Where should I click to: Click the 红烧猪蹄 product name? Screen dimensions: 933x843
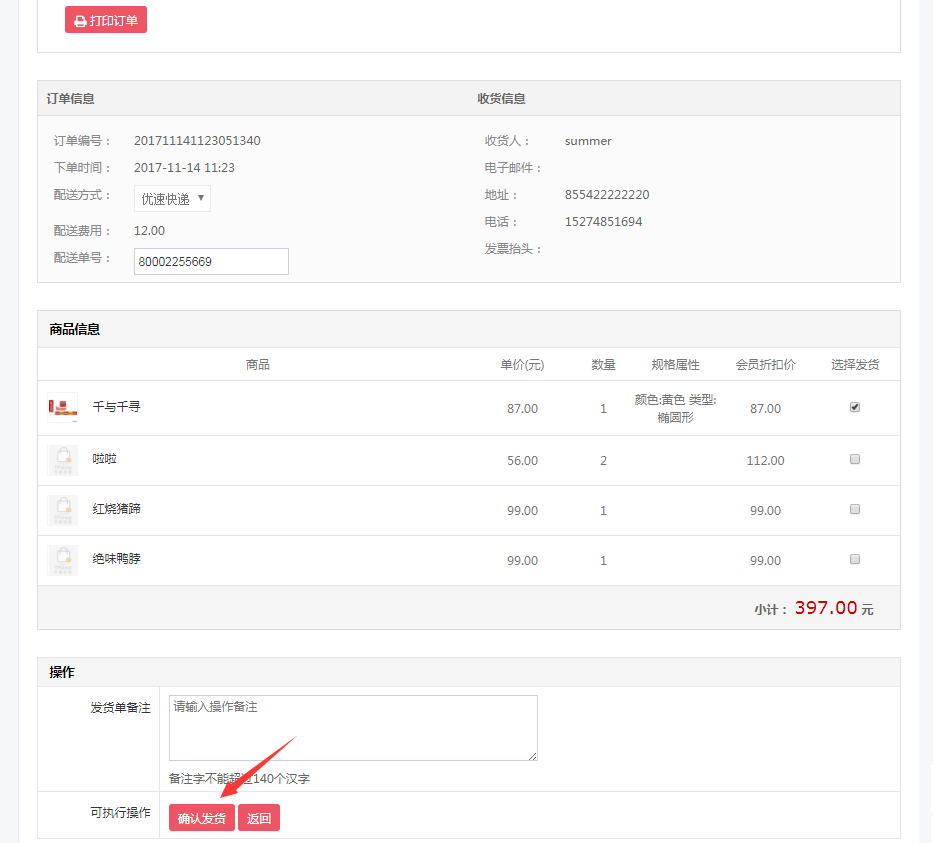[117, 509]
